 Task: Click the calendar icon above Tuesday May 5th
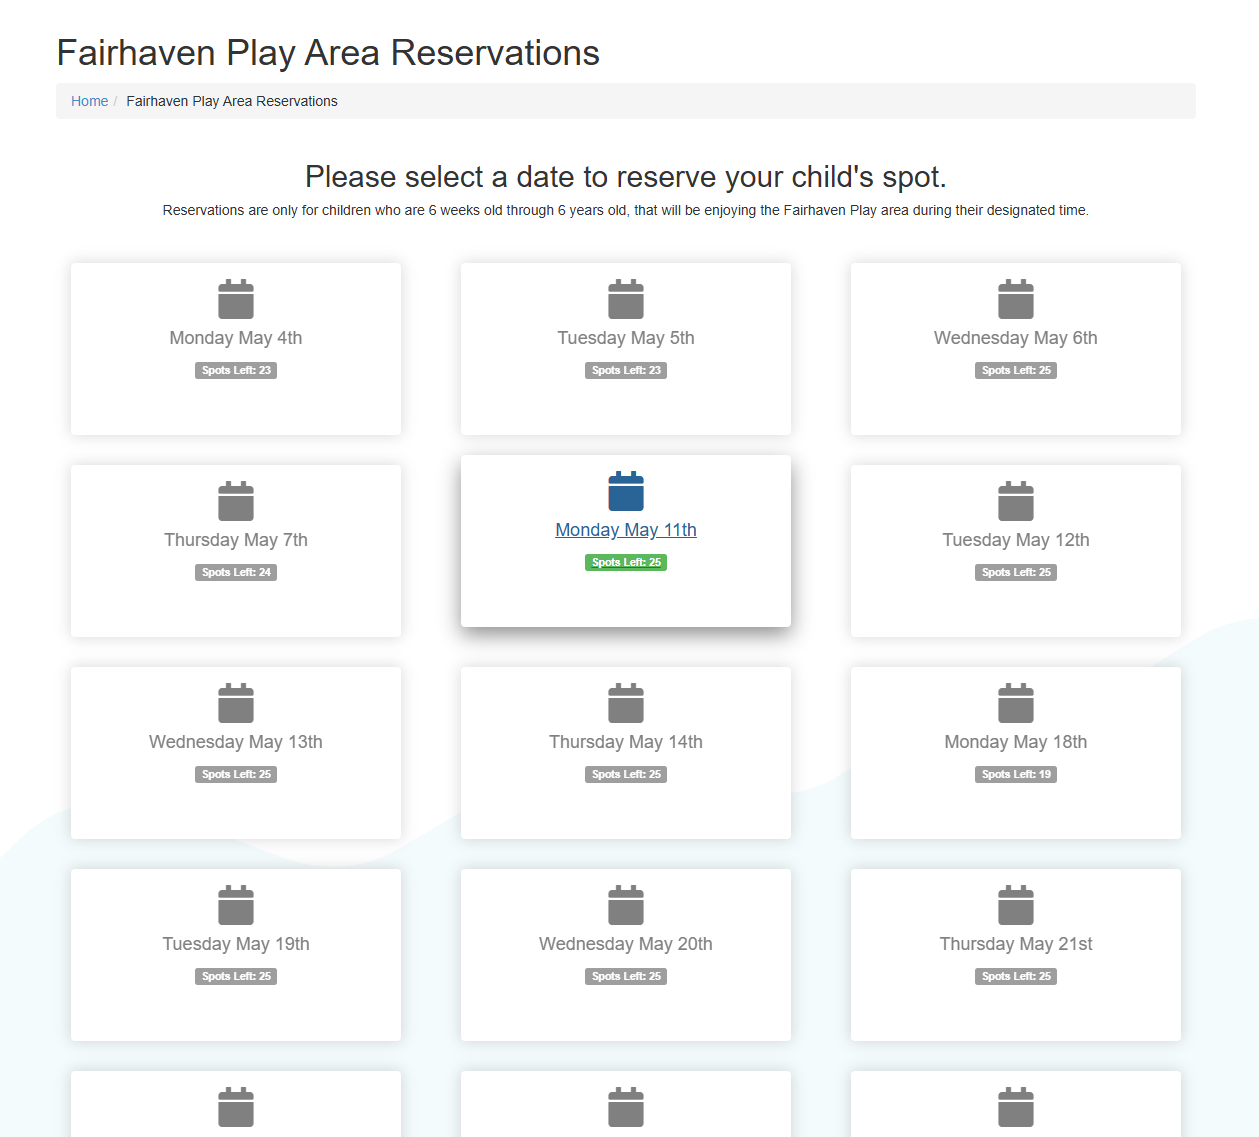coord(626,299)
